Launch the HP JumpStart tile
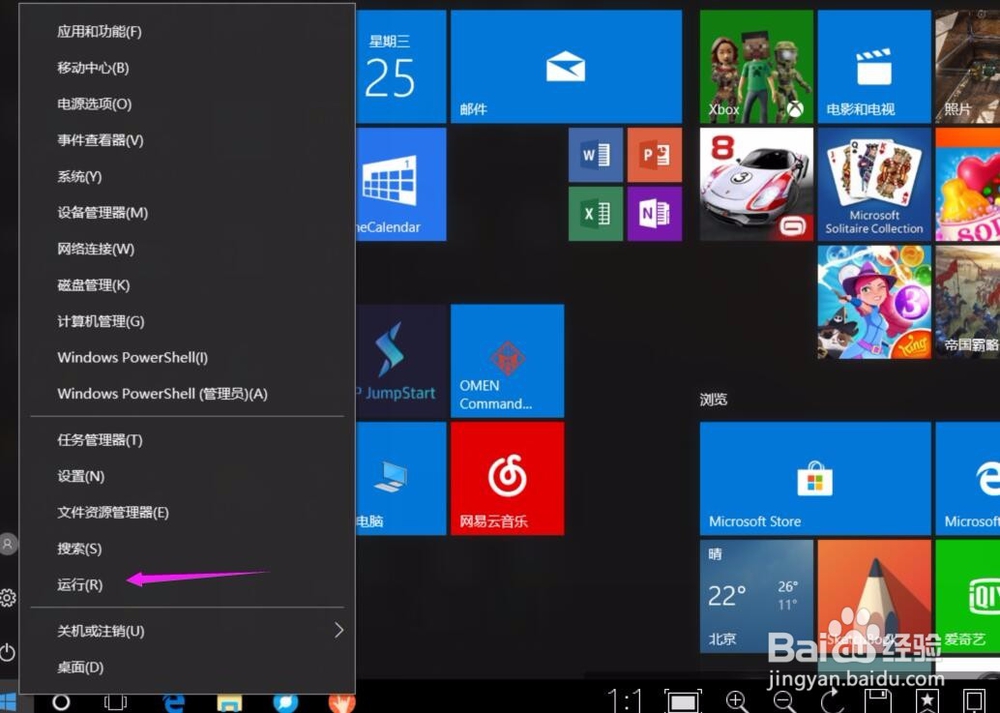Viewport: 1000px width, 713px height. (x=401, y=361)
